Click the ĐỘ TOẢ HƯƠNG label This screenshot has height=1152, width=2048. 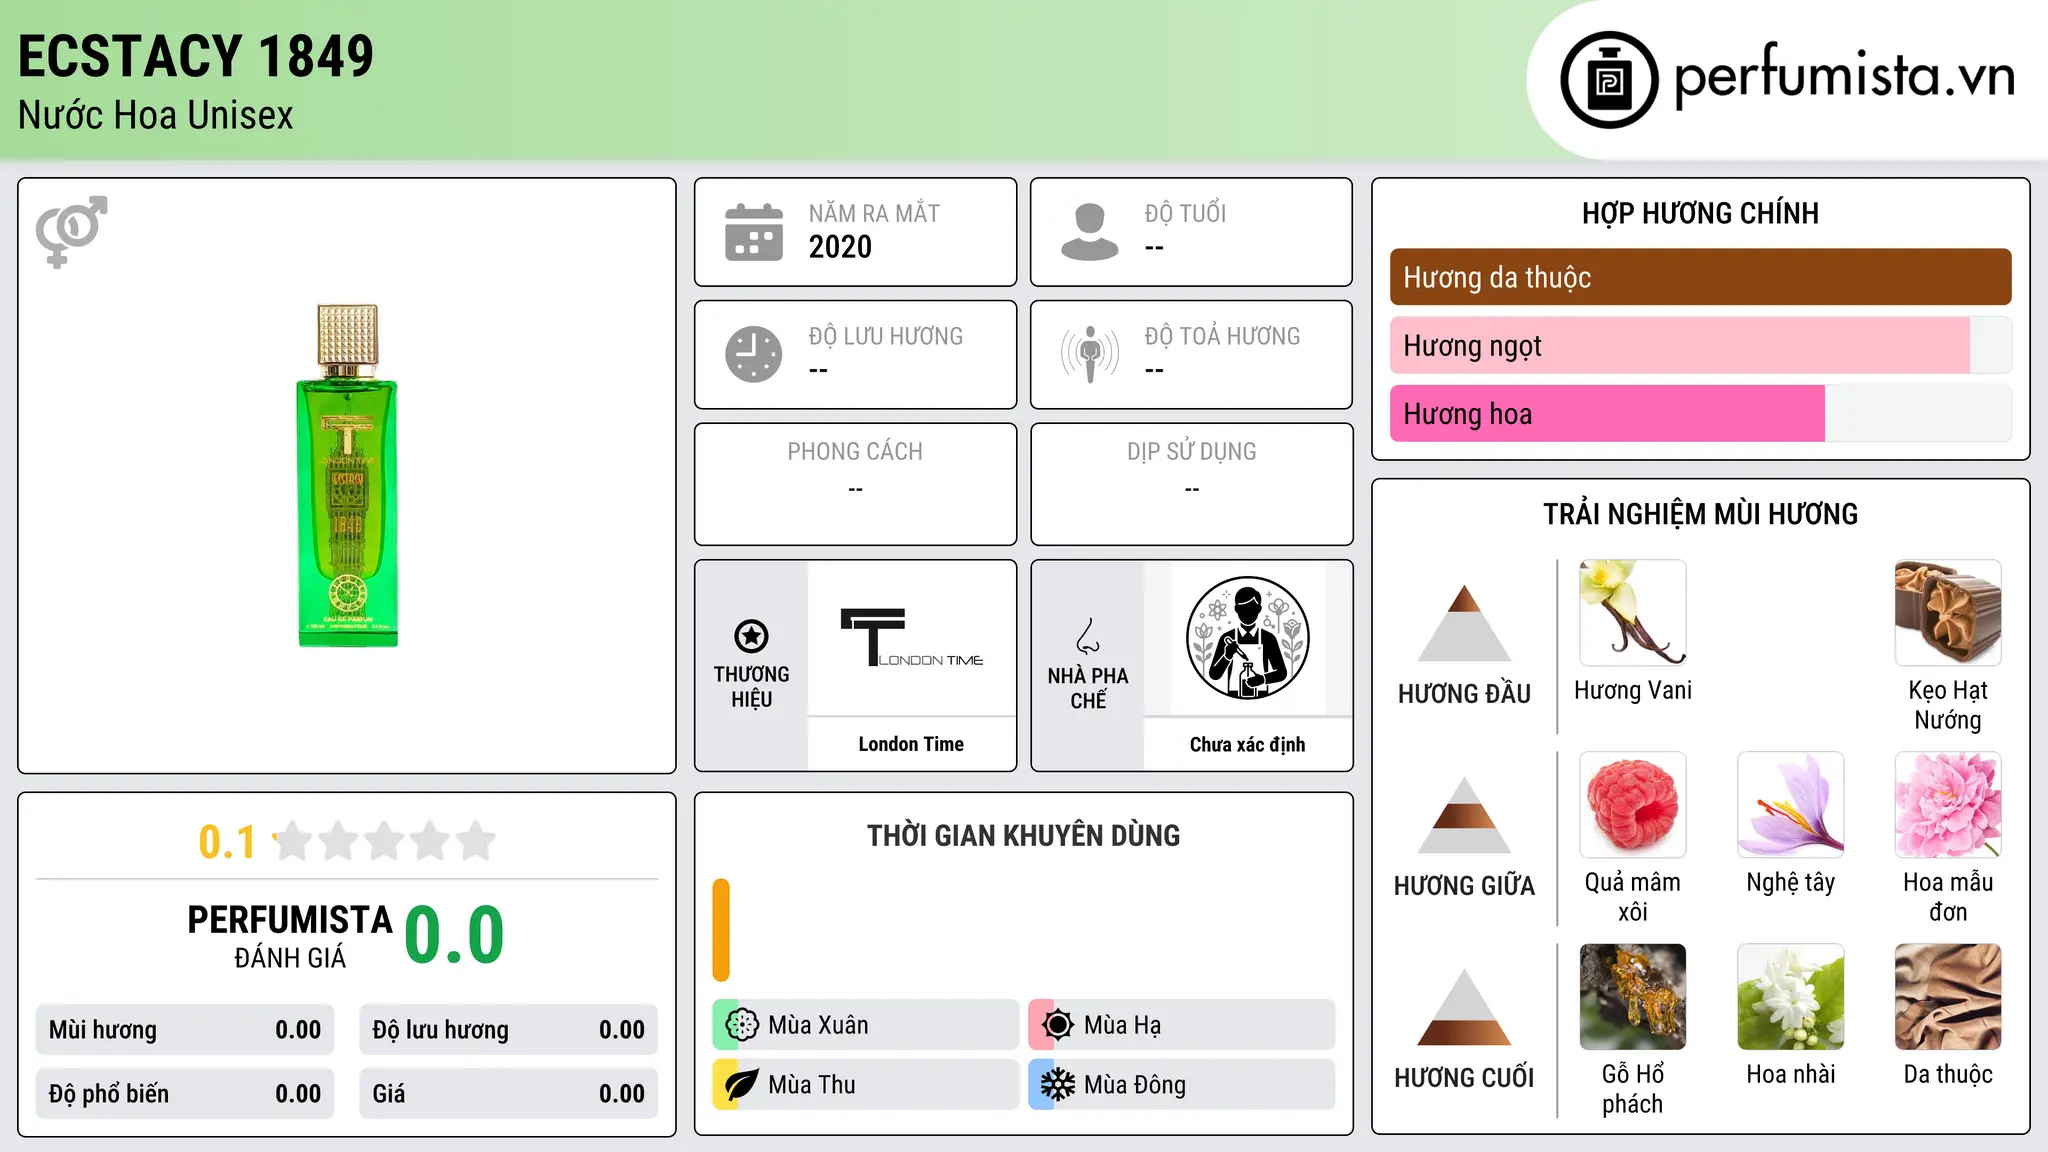pyautogui.click(x=1222, y=336)
